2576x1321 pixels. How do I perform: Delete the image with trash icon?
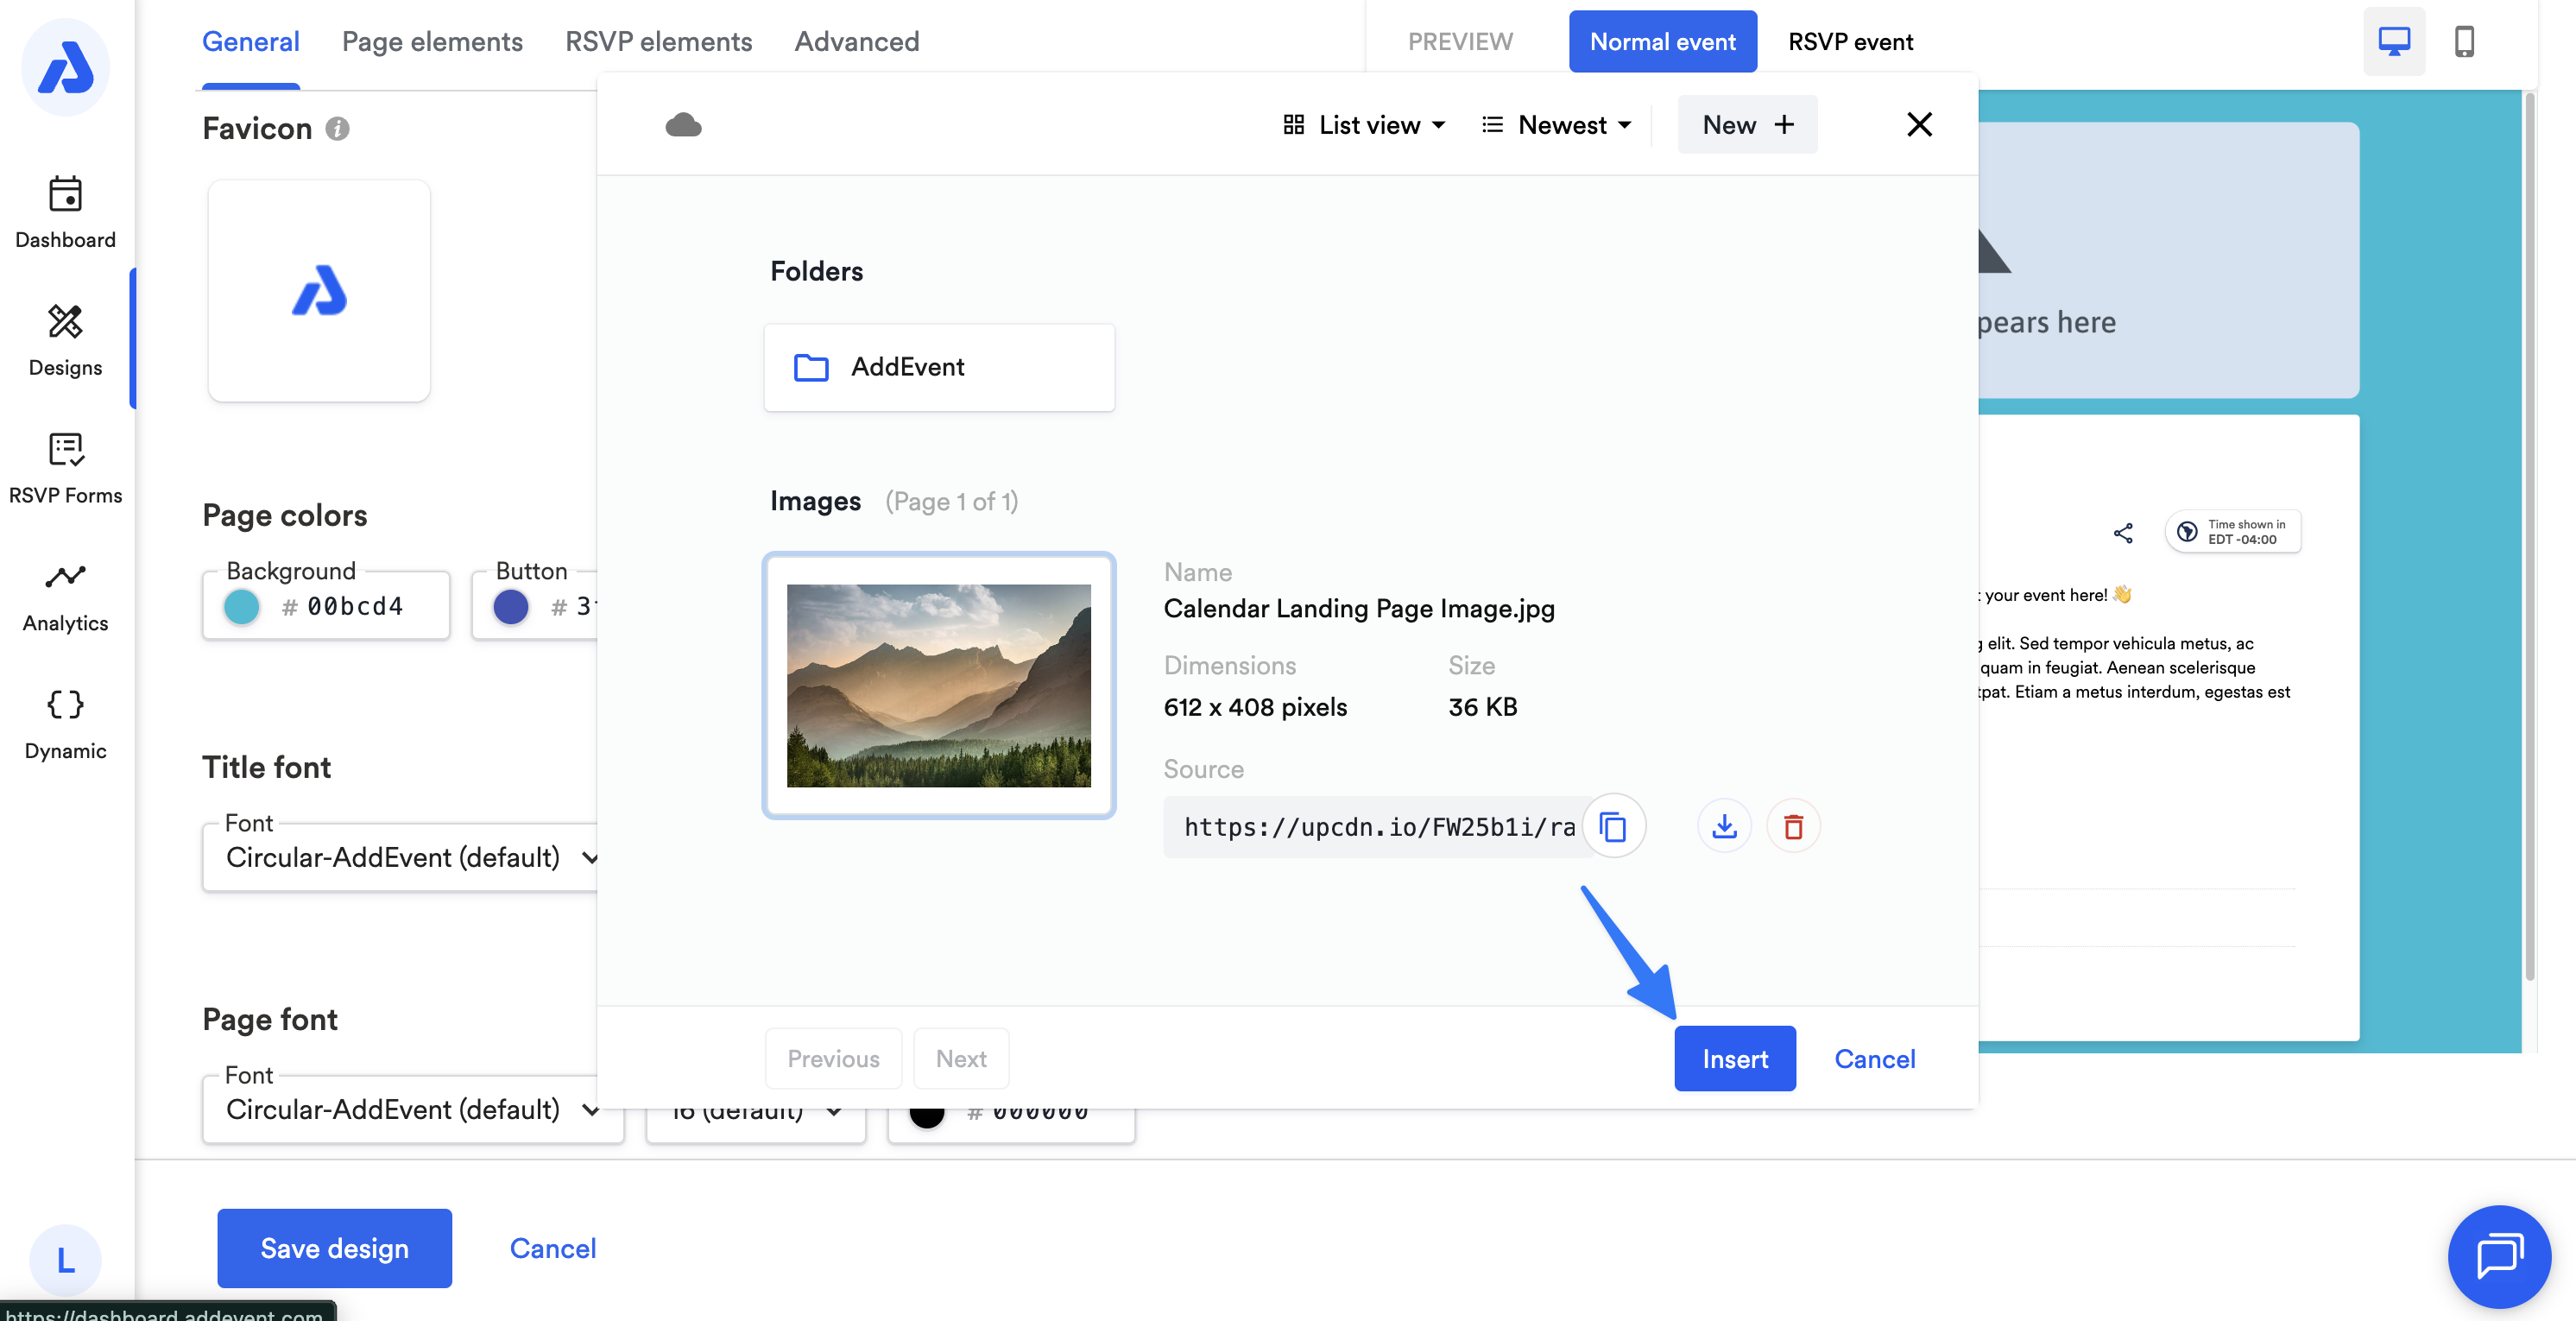pos(1793,827)
